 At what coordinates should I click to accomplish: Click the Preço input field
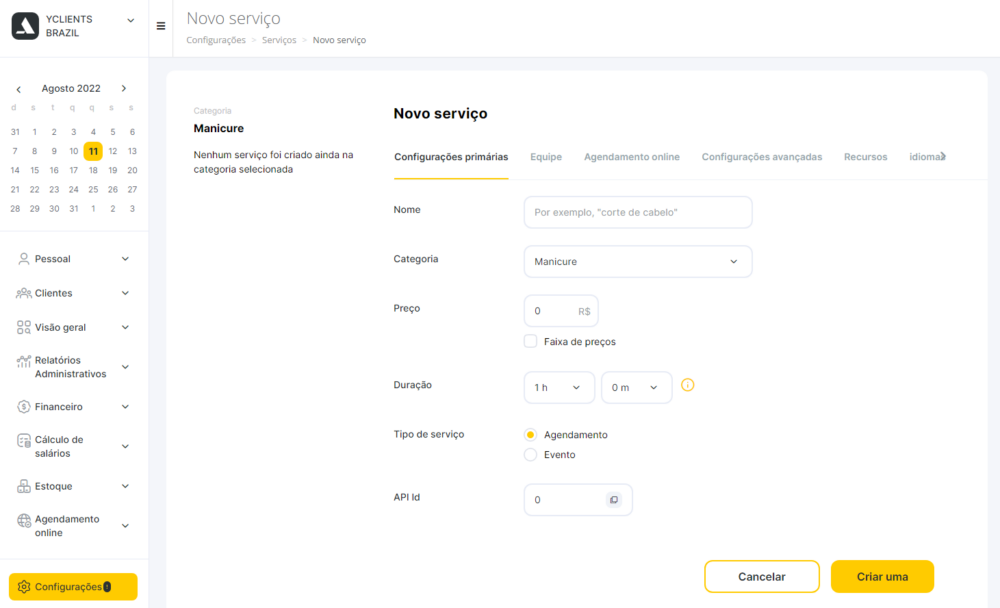tap(561, 311)
